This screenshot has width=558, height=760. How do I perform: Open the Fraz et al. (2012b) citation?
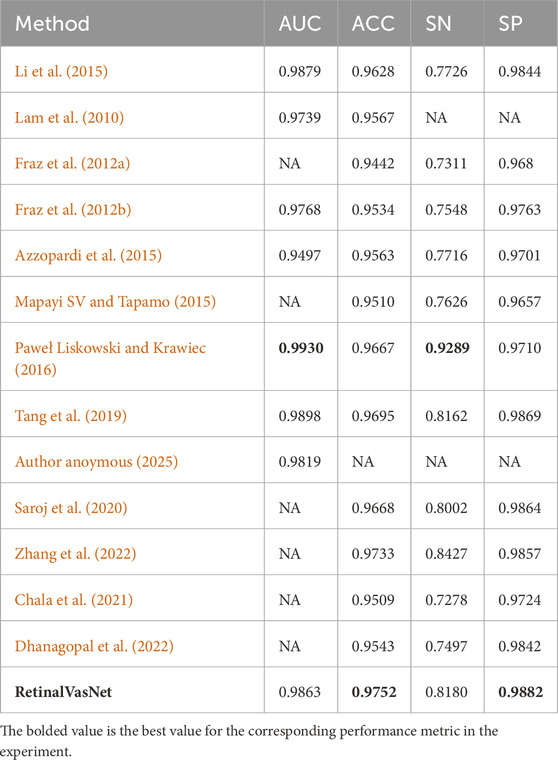(x=73, y=209)
